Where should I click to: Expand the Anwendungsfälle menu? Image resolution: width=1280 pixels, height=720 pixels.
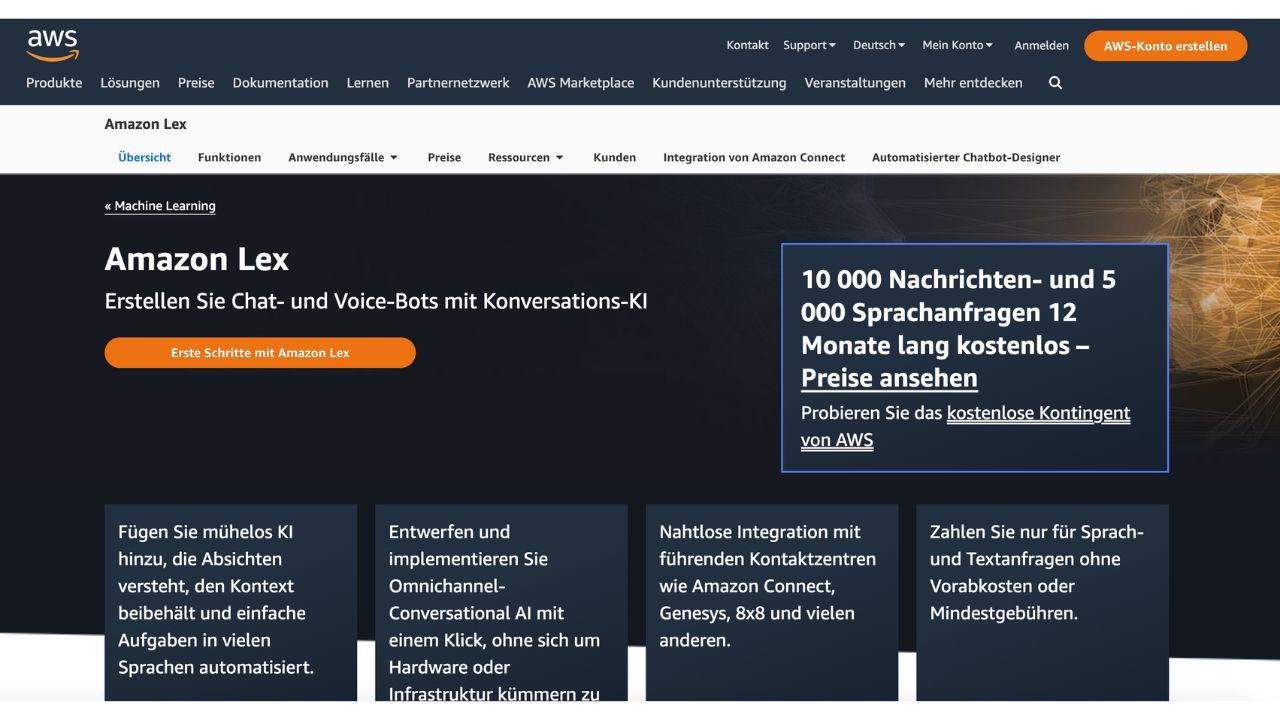[341, 157]
